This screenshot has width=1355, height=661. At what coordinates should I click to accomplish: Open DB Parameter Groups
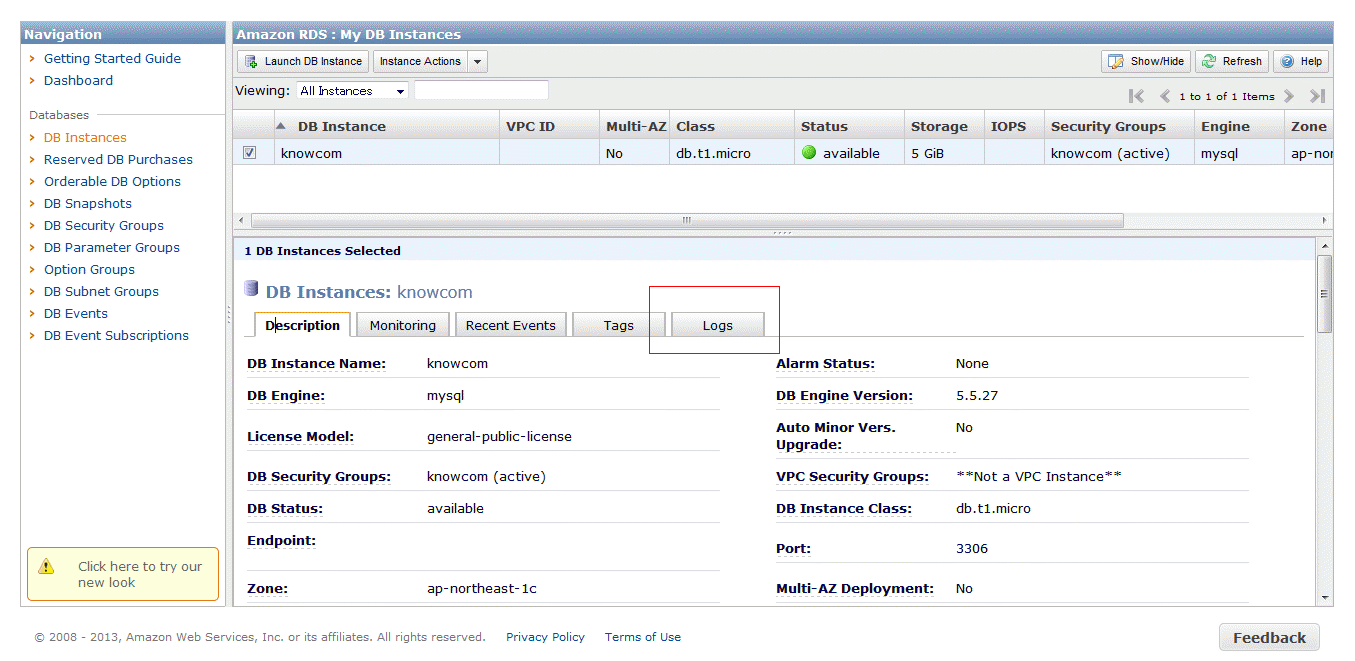tap(112, 248)
